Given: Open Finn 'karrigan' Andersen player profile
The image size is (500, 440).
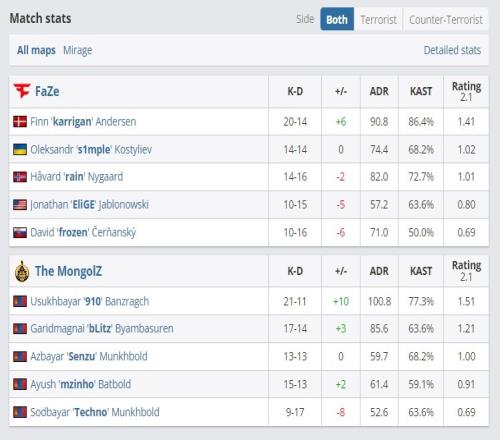Looking at the screenshot, I should 83,122.
